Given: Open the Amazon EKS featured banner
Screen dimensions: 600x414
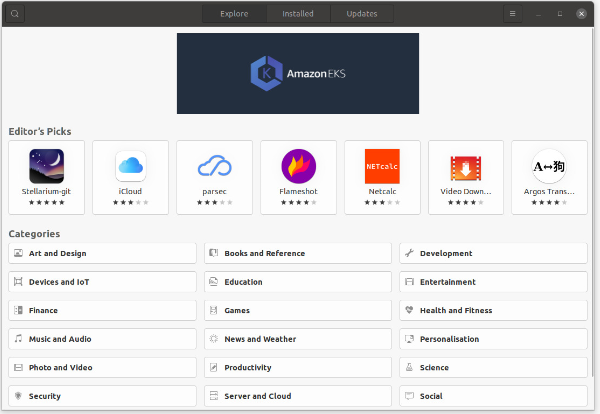Looking at the screenshot, I should (298, 73).
